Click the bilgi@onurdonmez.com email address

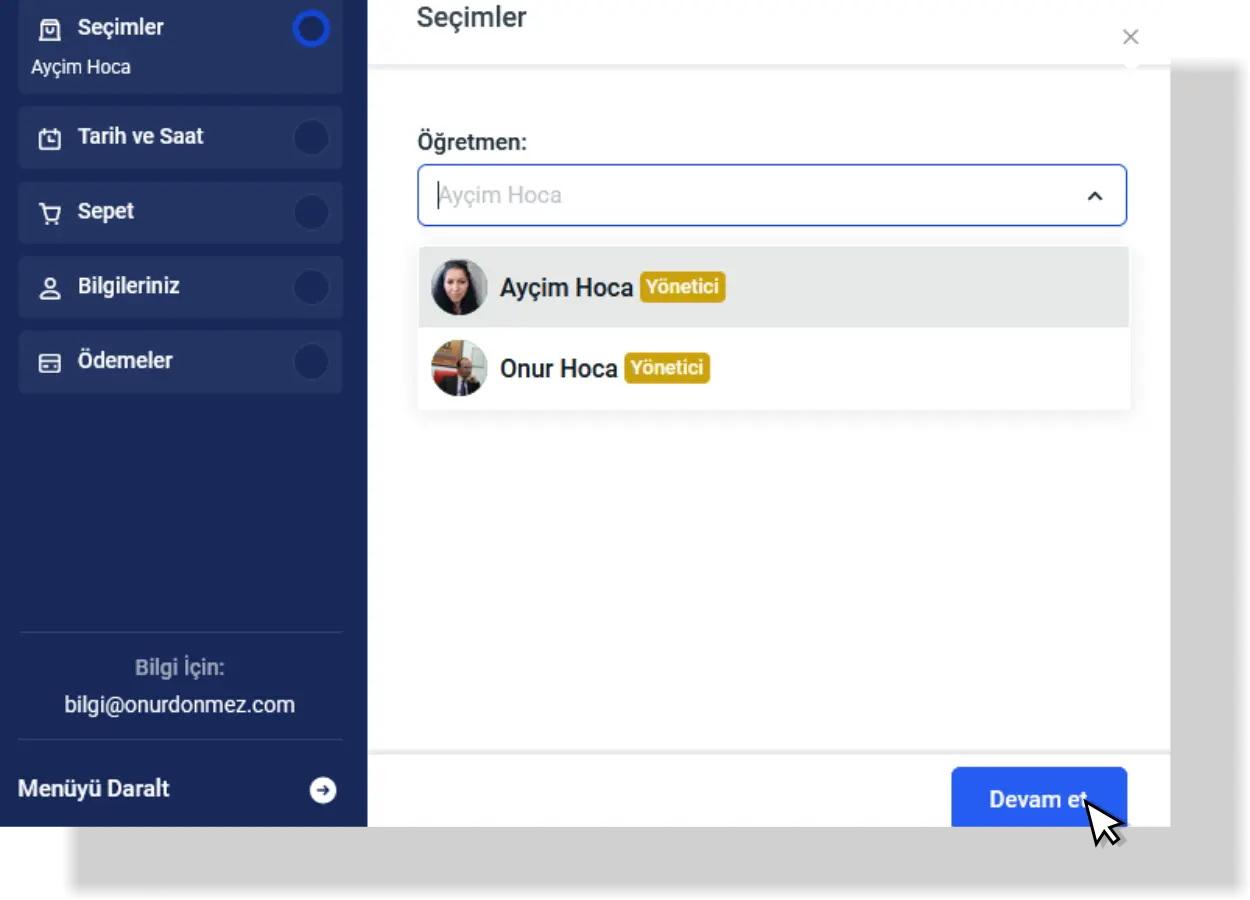[x=180, y=705]
